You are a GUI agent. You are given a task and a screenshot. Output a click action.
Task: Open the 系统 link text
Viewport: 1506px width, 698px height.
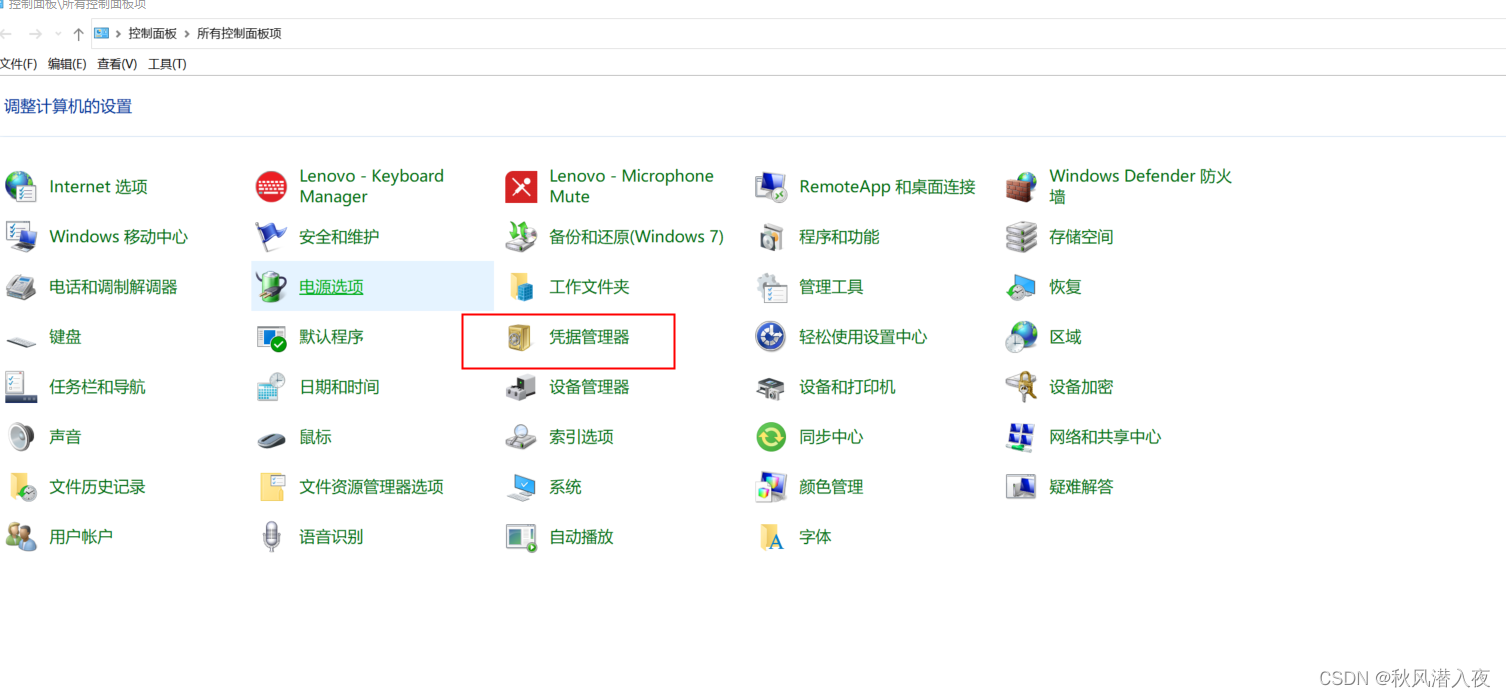(x=565, y=487)
